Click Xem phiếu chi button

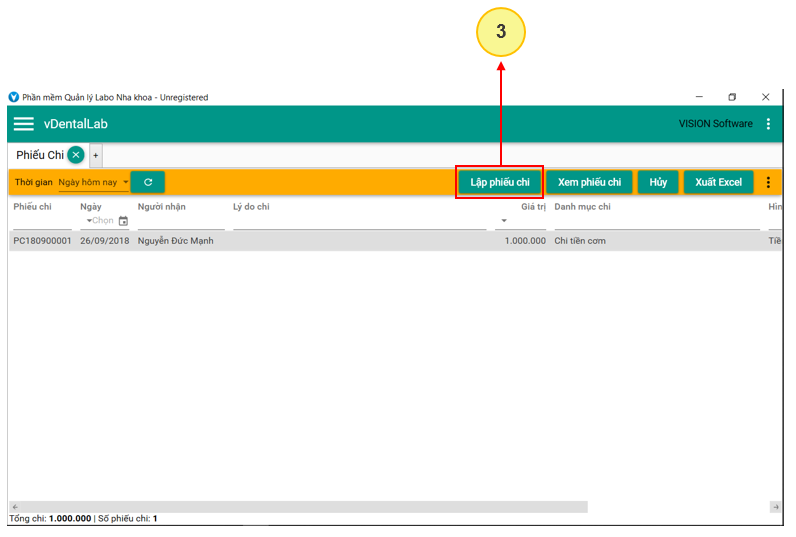[589, 182]
